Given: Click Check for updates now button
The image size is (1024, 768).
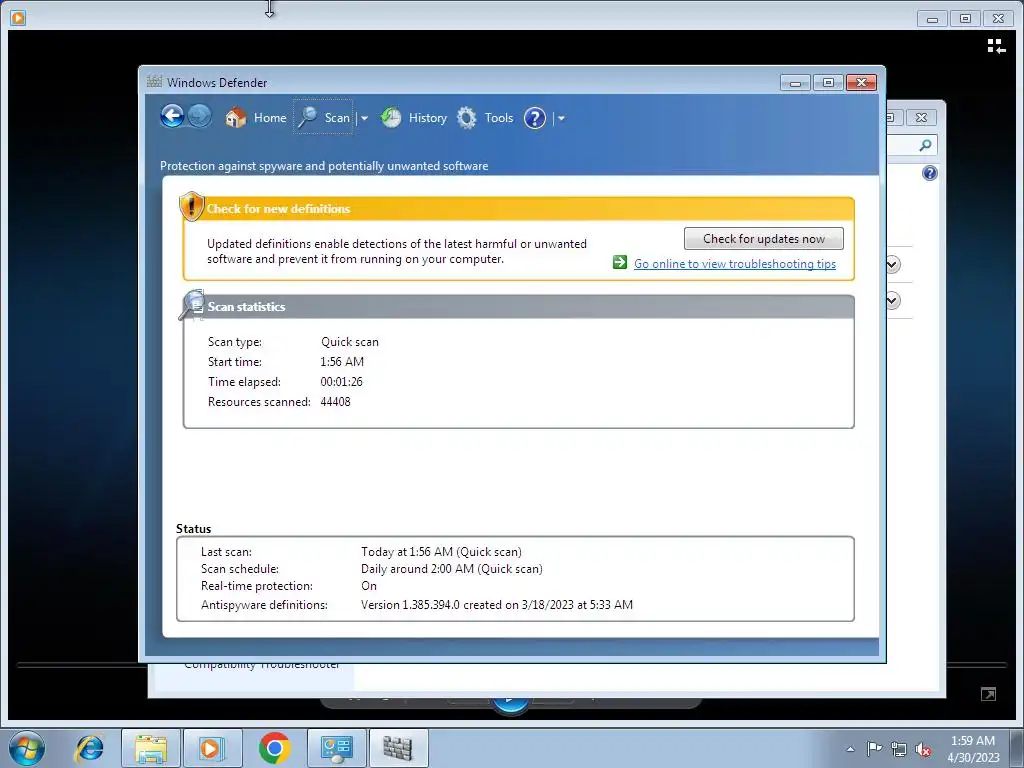Looking at the screenshot, I should tap(763, 238).
